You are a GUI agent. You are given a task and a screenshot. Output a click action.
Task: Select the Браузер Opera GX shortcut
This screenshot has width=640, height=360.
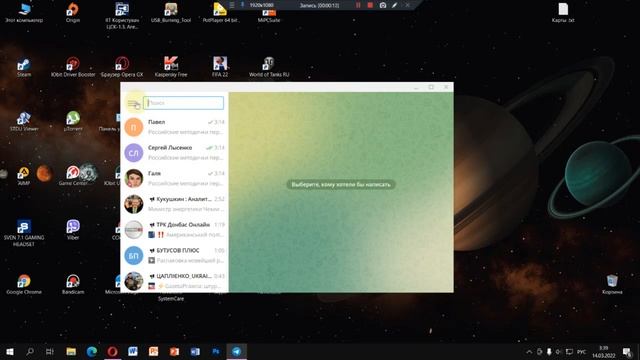click(x=122, y=67)
